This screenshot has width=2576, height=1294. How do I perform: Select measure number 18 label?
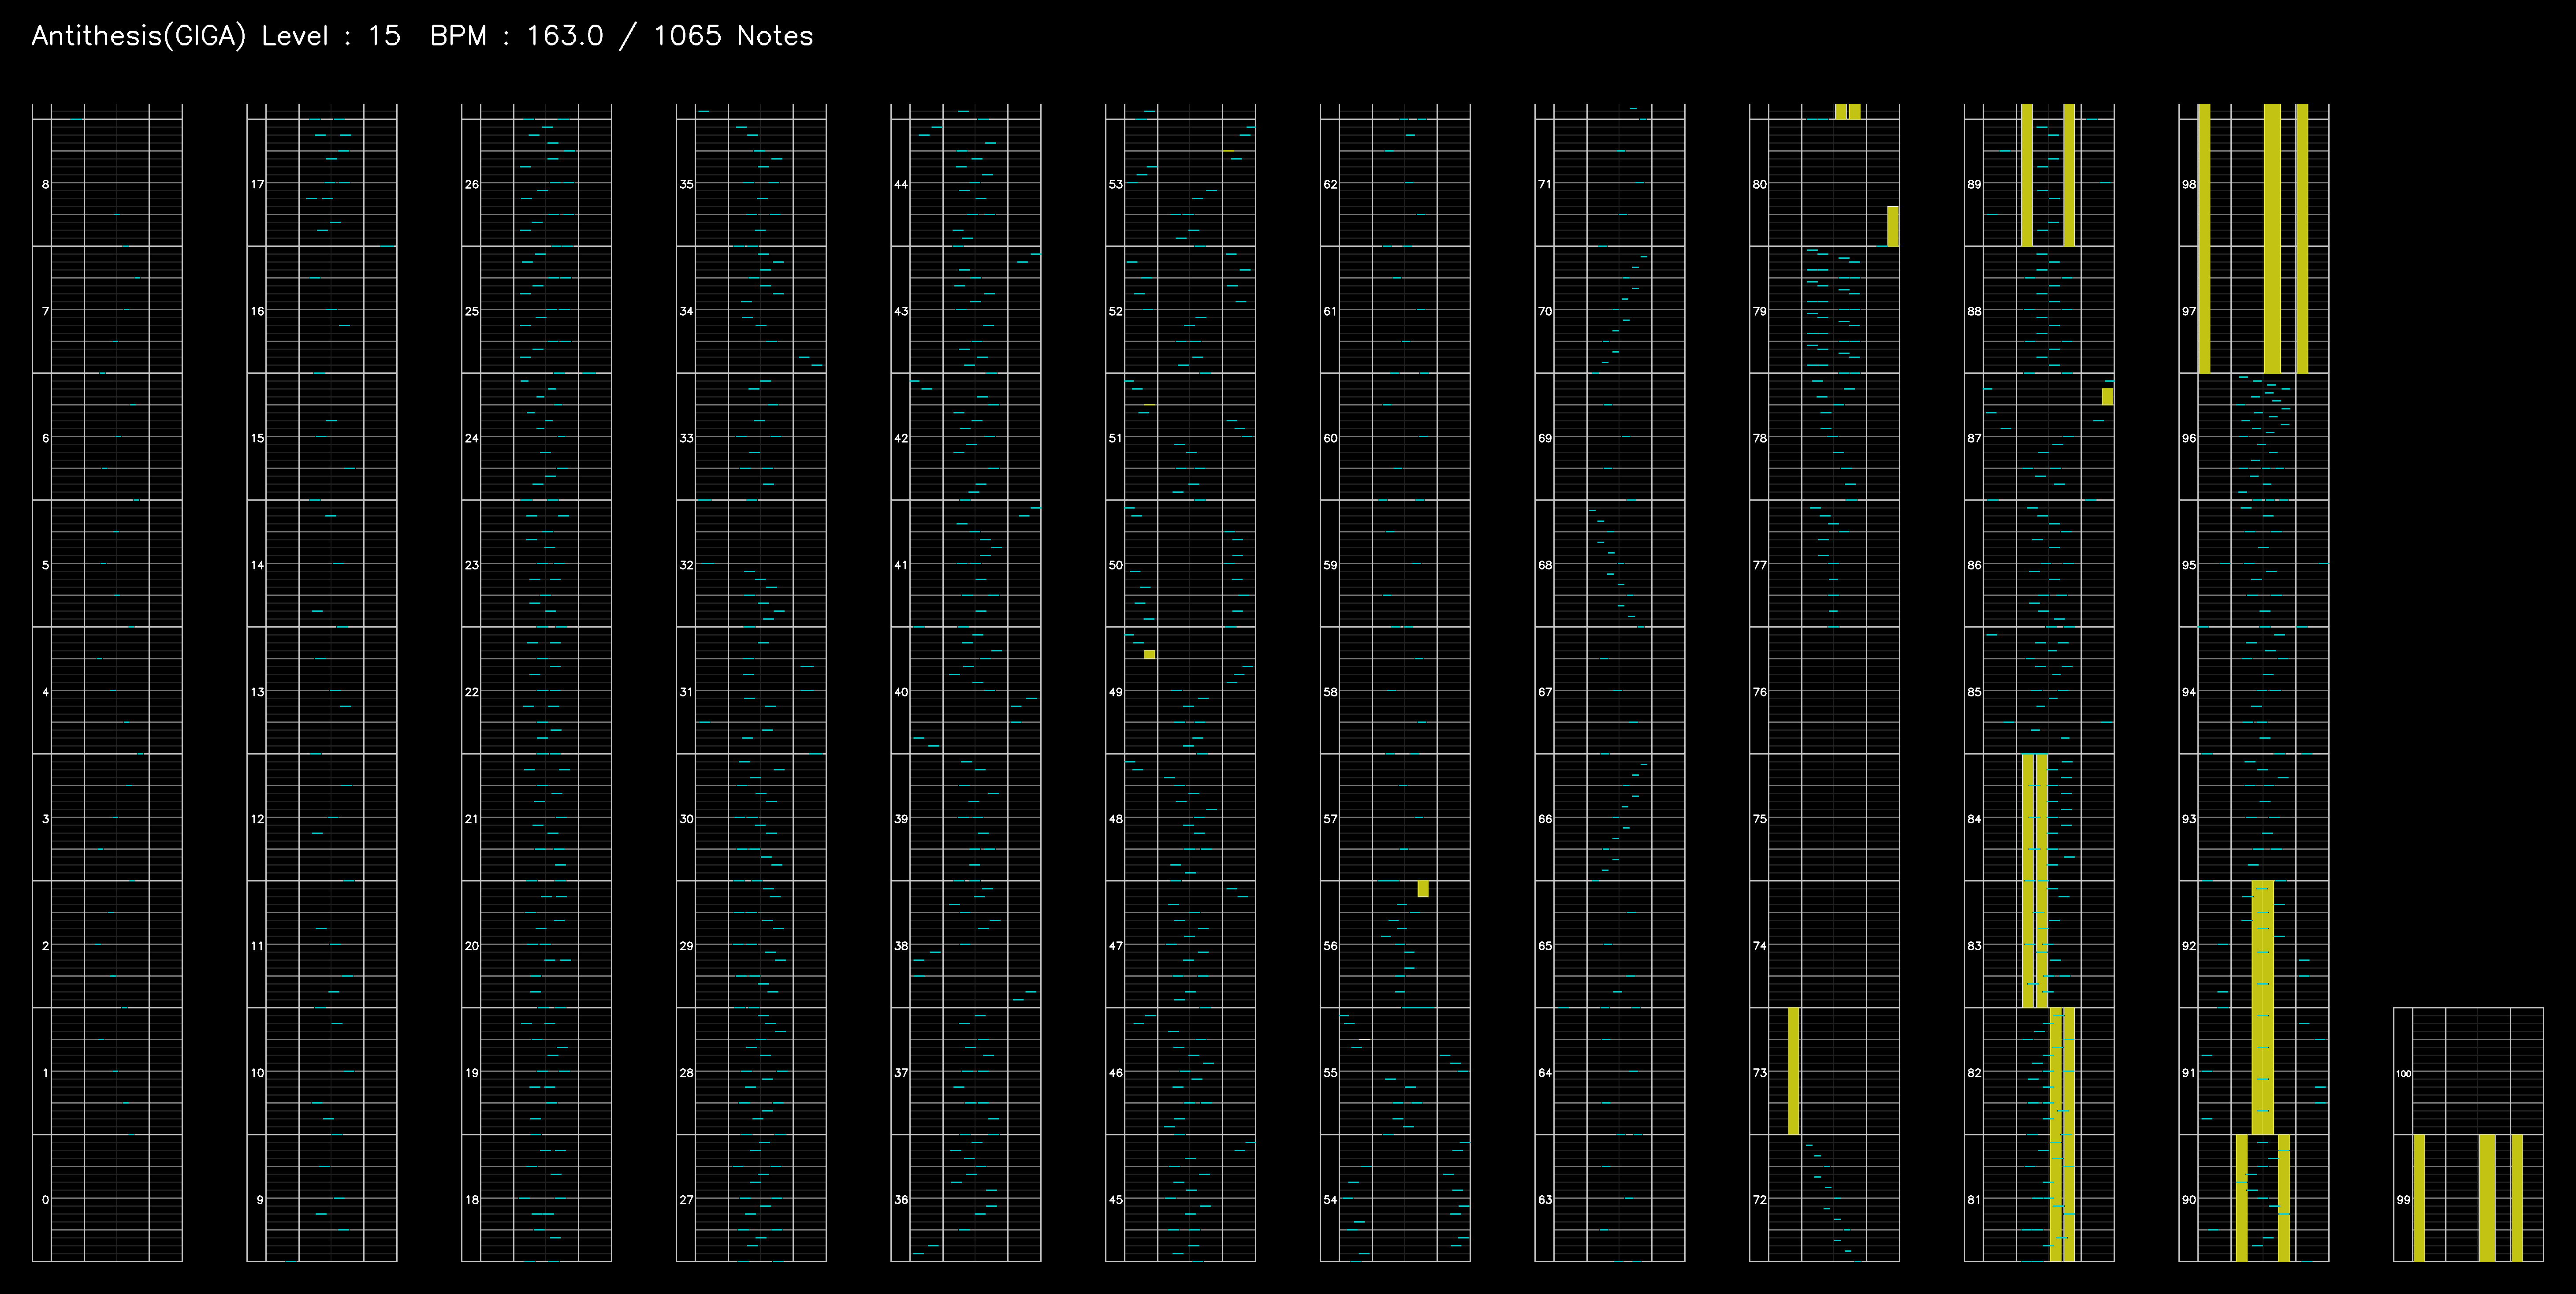click(x=472, y=1199)
